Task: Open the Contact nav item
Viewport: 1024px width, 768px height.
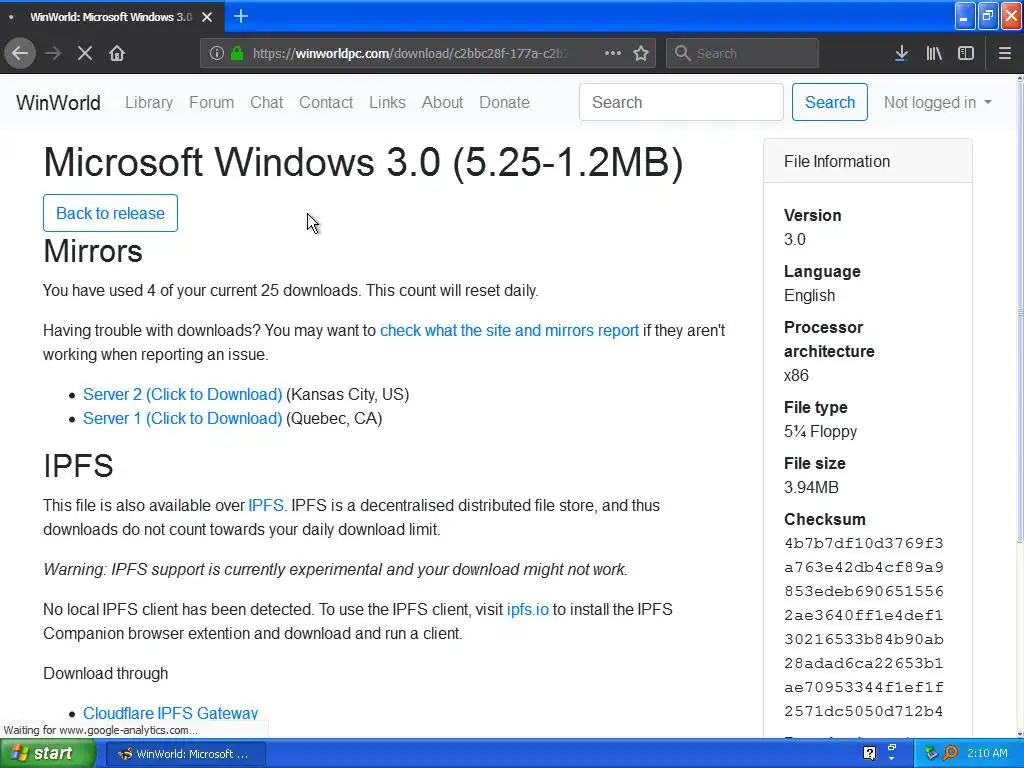Action: [x=326, y=103]
